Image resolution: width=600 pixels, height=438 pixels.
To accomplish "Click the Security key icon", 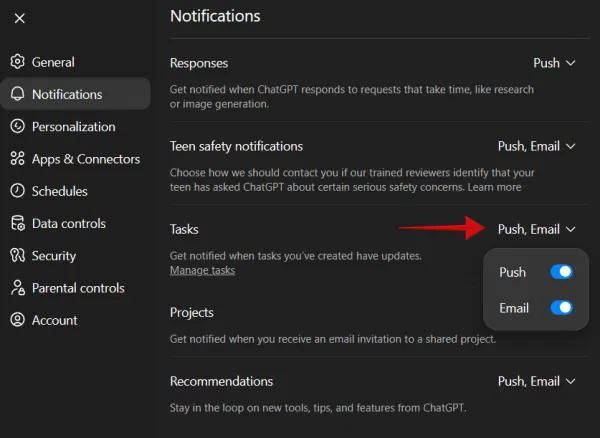I will pos(17,256).
